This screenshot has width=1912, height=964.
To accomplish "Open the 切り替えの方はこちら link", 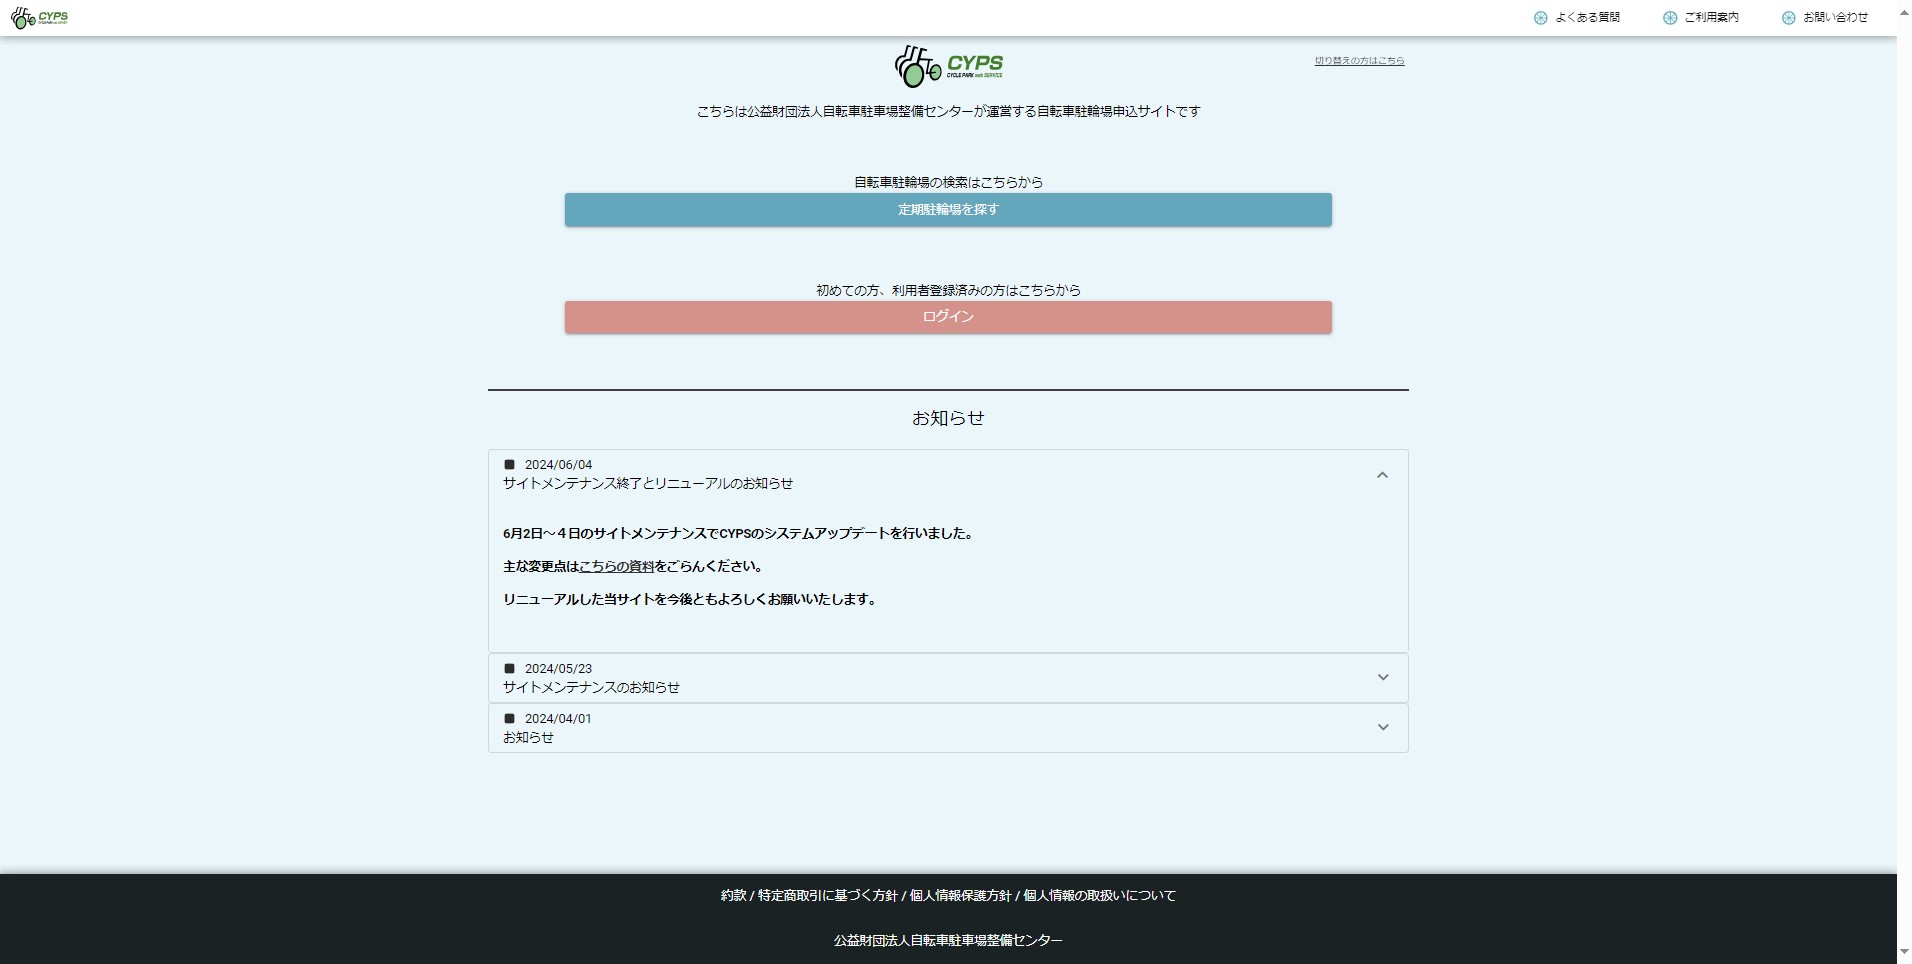I will [1359, 61].
